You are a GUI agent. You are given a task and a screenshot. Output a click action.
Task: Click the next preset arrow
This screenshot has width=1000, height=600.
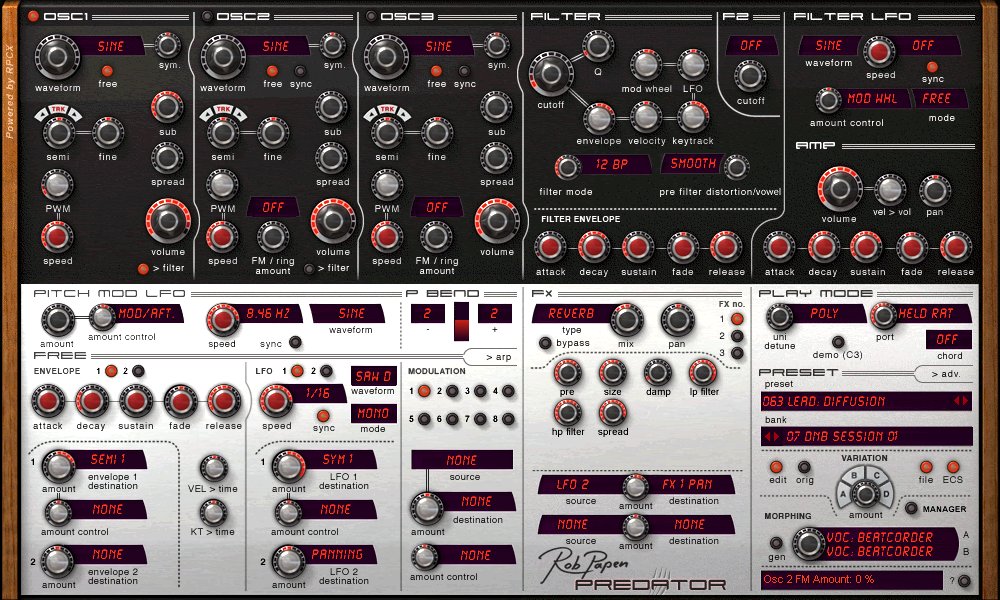pyautogui.click(x=965, y=401)
